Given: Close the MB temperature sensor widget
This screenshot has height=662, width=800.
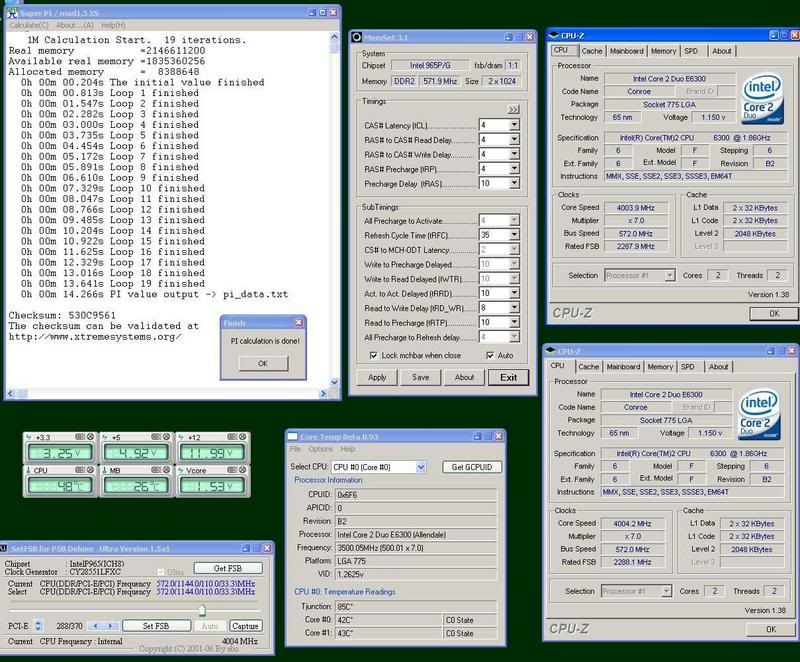Looking at the screenshot, I should point(166,470).
